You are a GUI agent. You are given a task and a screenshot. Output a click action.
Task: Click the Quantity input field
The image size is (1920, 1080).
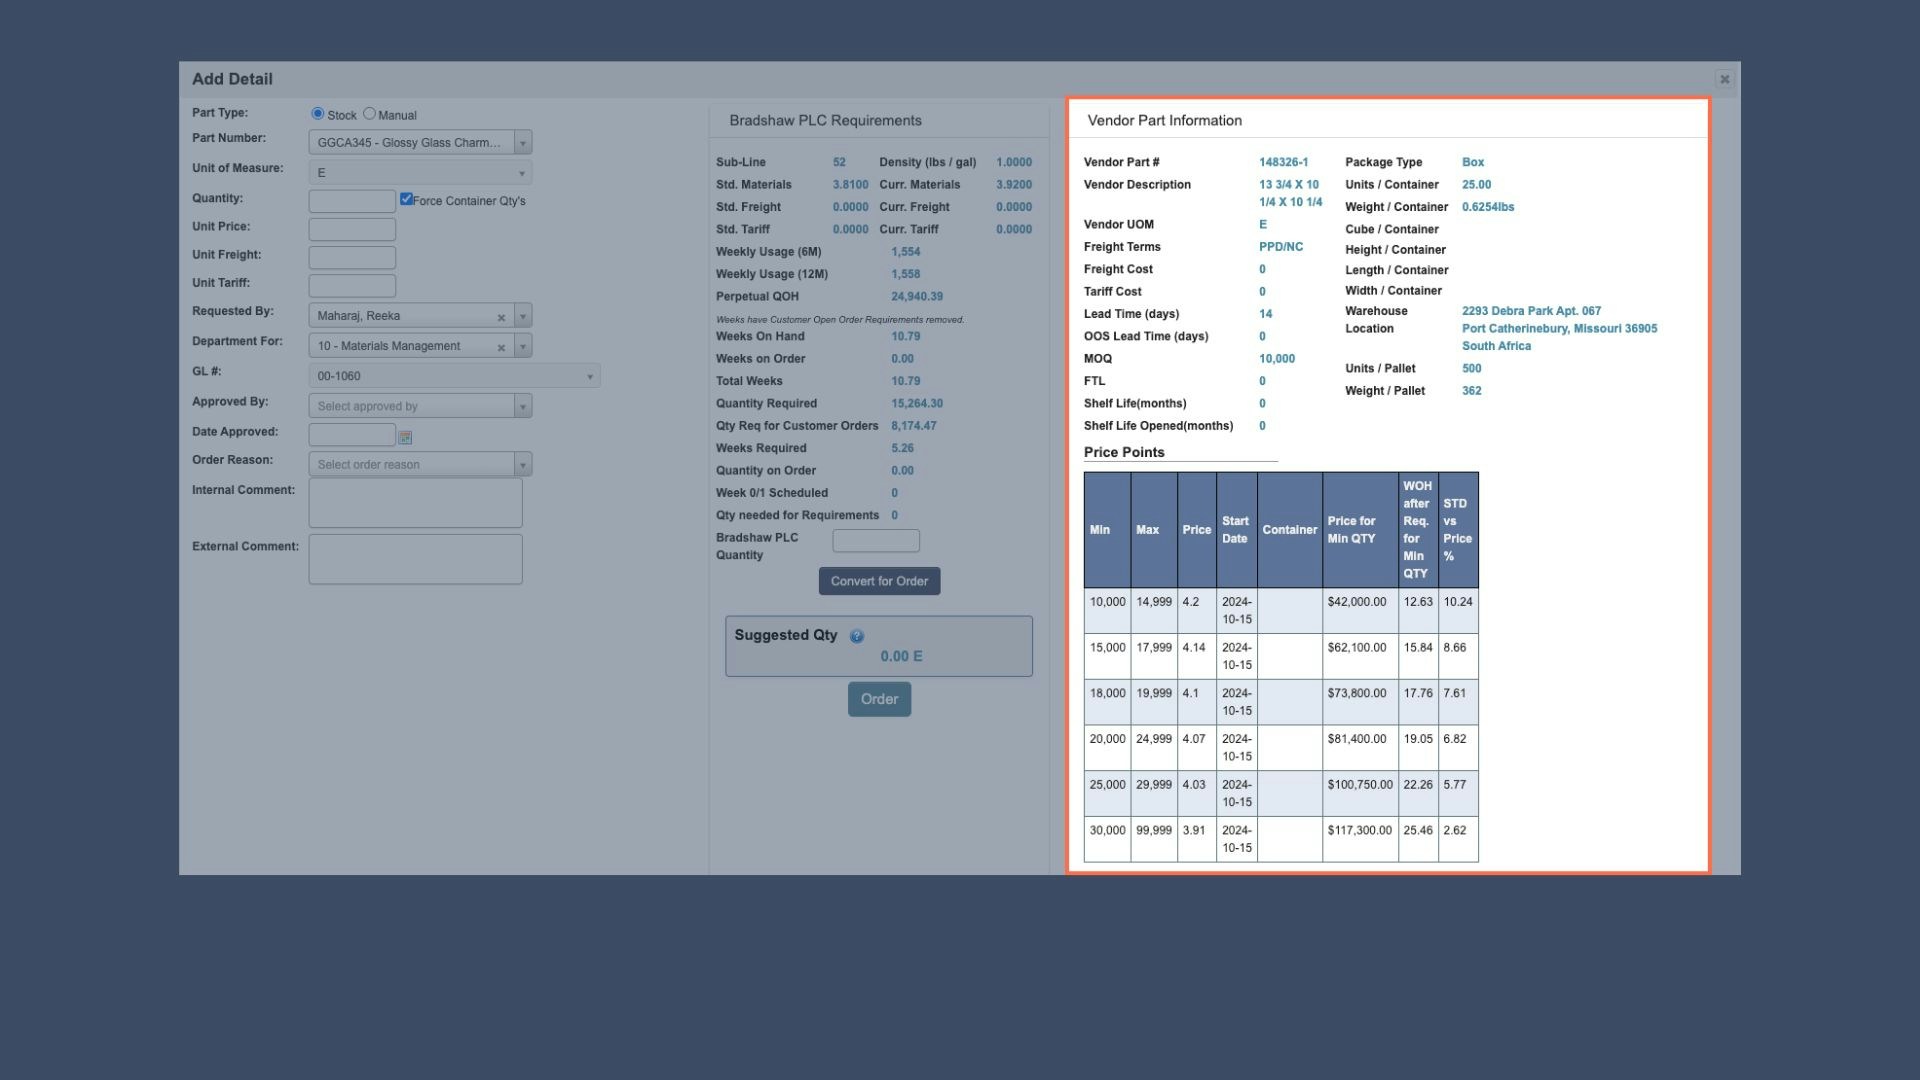pyautogui.click(x=352, y=200)
